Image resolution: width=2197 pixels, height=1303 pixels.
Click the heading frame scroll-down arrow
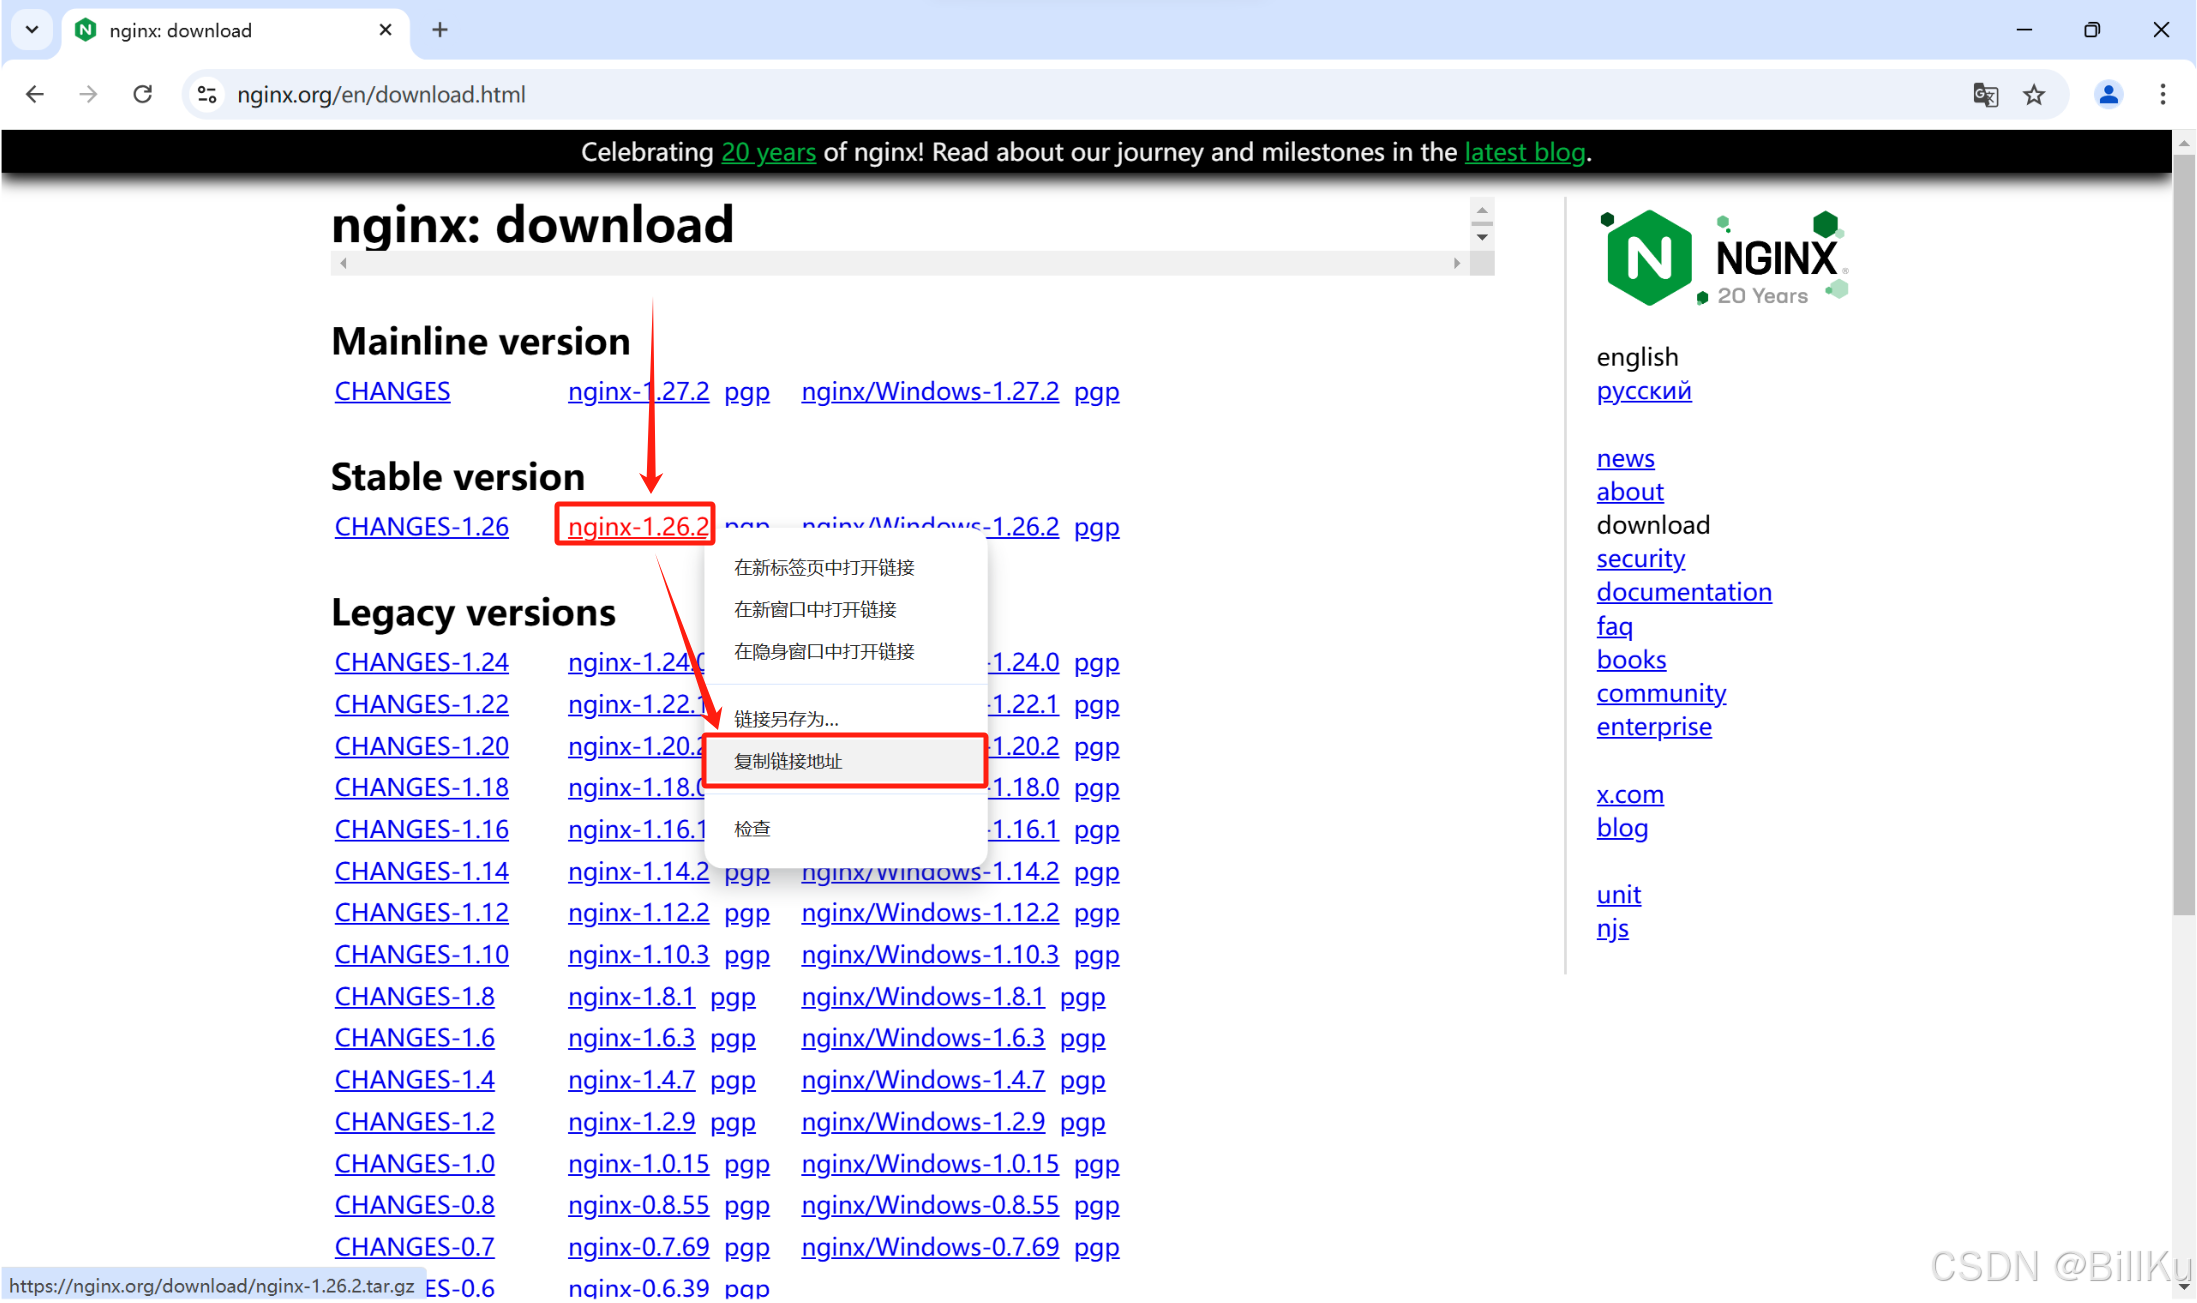tap(1482, 238)
